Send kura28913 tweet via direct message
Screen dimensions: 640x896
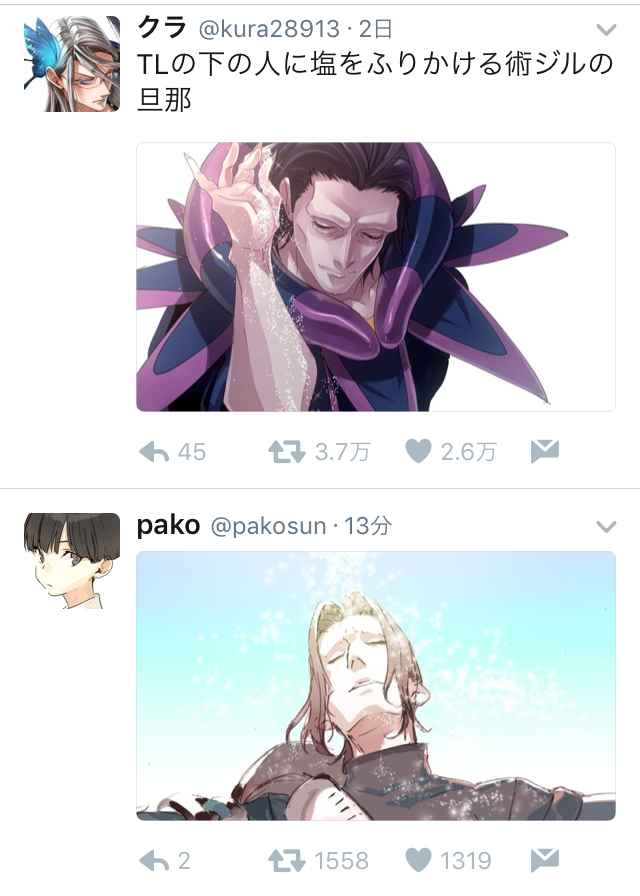click(545, 451)
